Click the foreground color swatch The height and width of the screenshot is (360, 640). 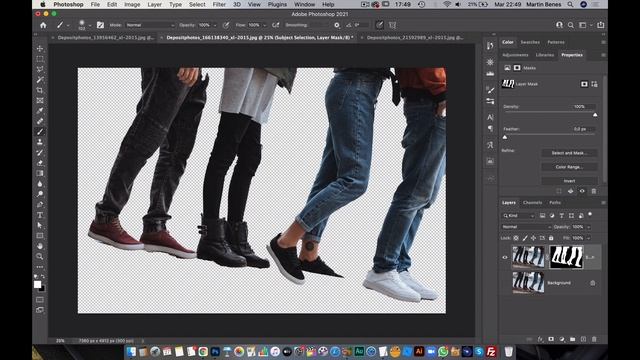38,284
